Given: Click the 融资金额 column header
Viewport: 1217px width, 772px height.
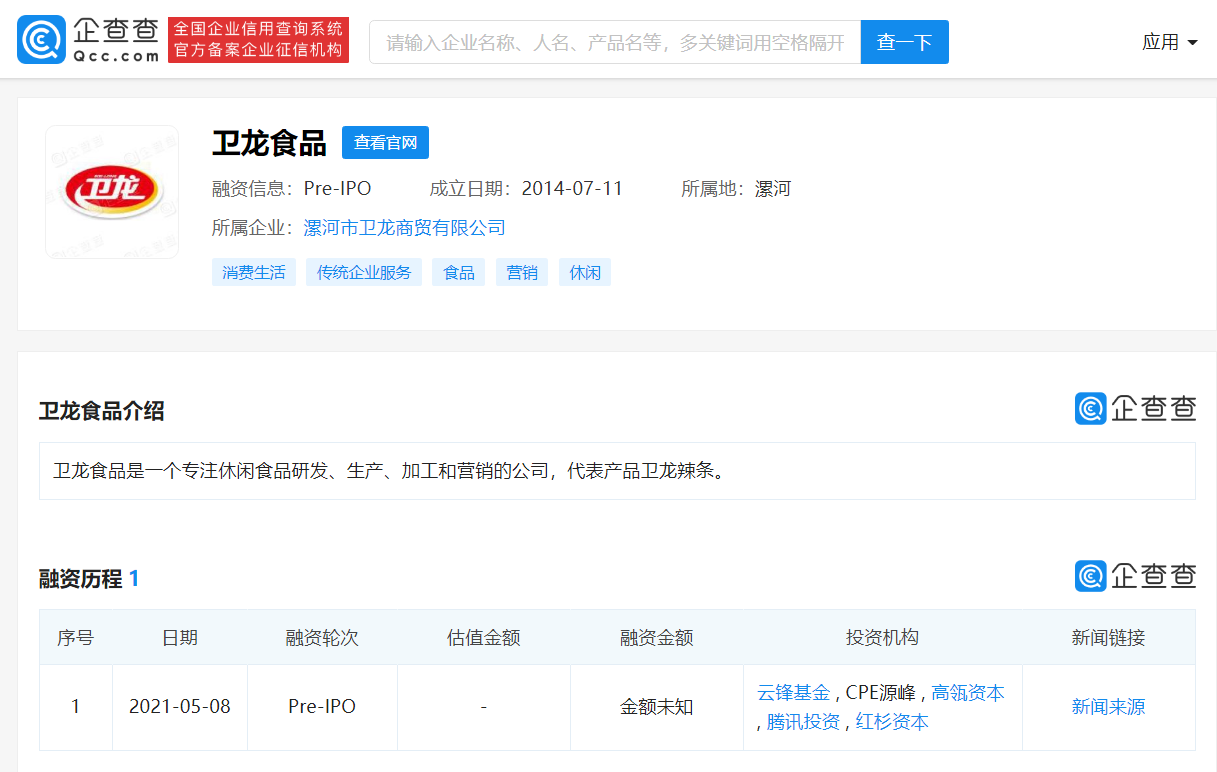Looking at the screenshot, I should (x=657, y=637).
